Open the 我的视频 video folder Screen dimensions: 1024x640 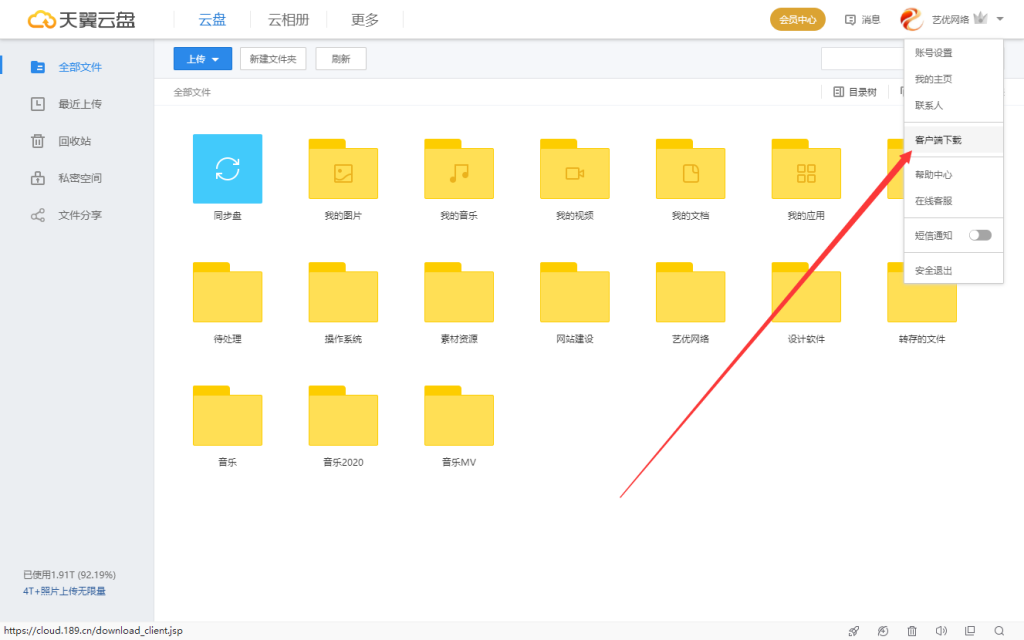click(574, 171)
